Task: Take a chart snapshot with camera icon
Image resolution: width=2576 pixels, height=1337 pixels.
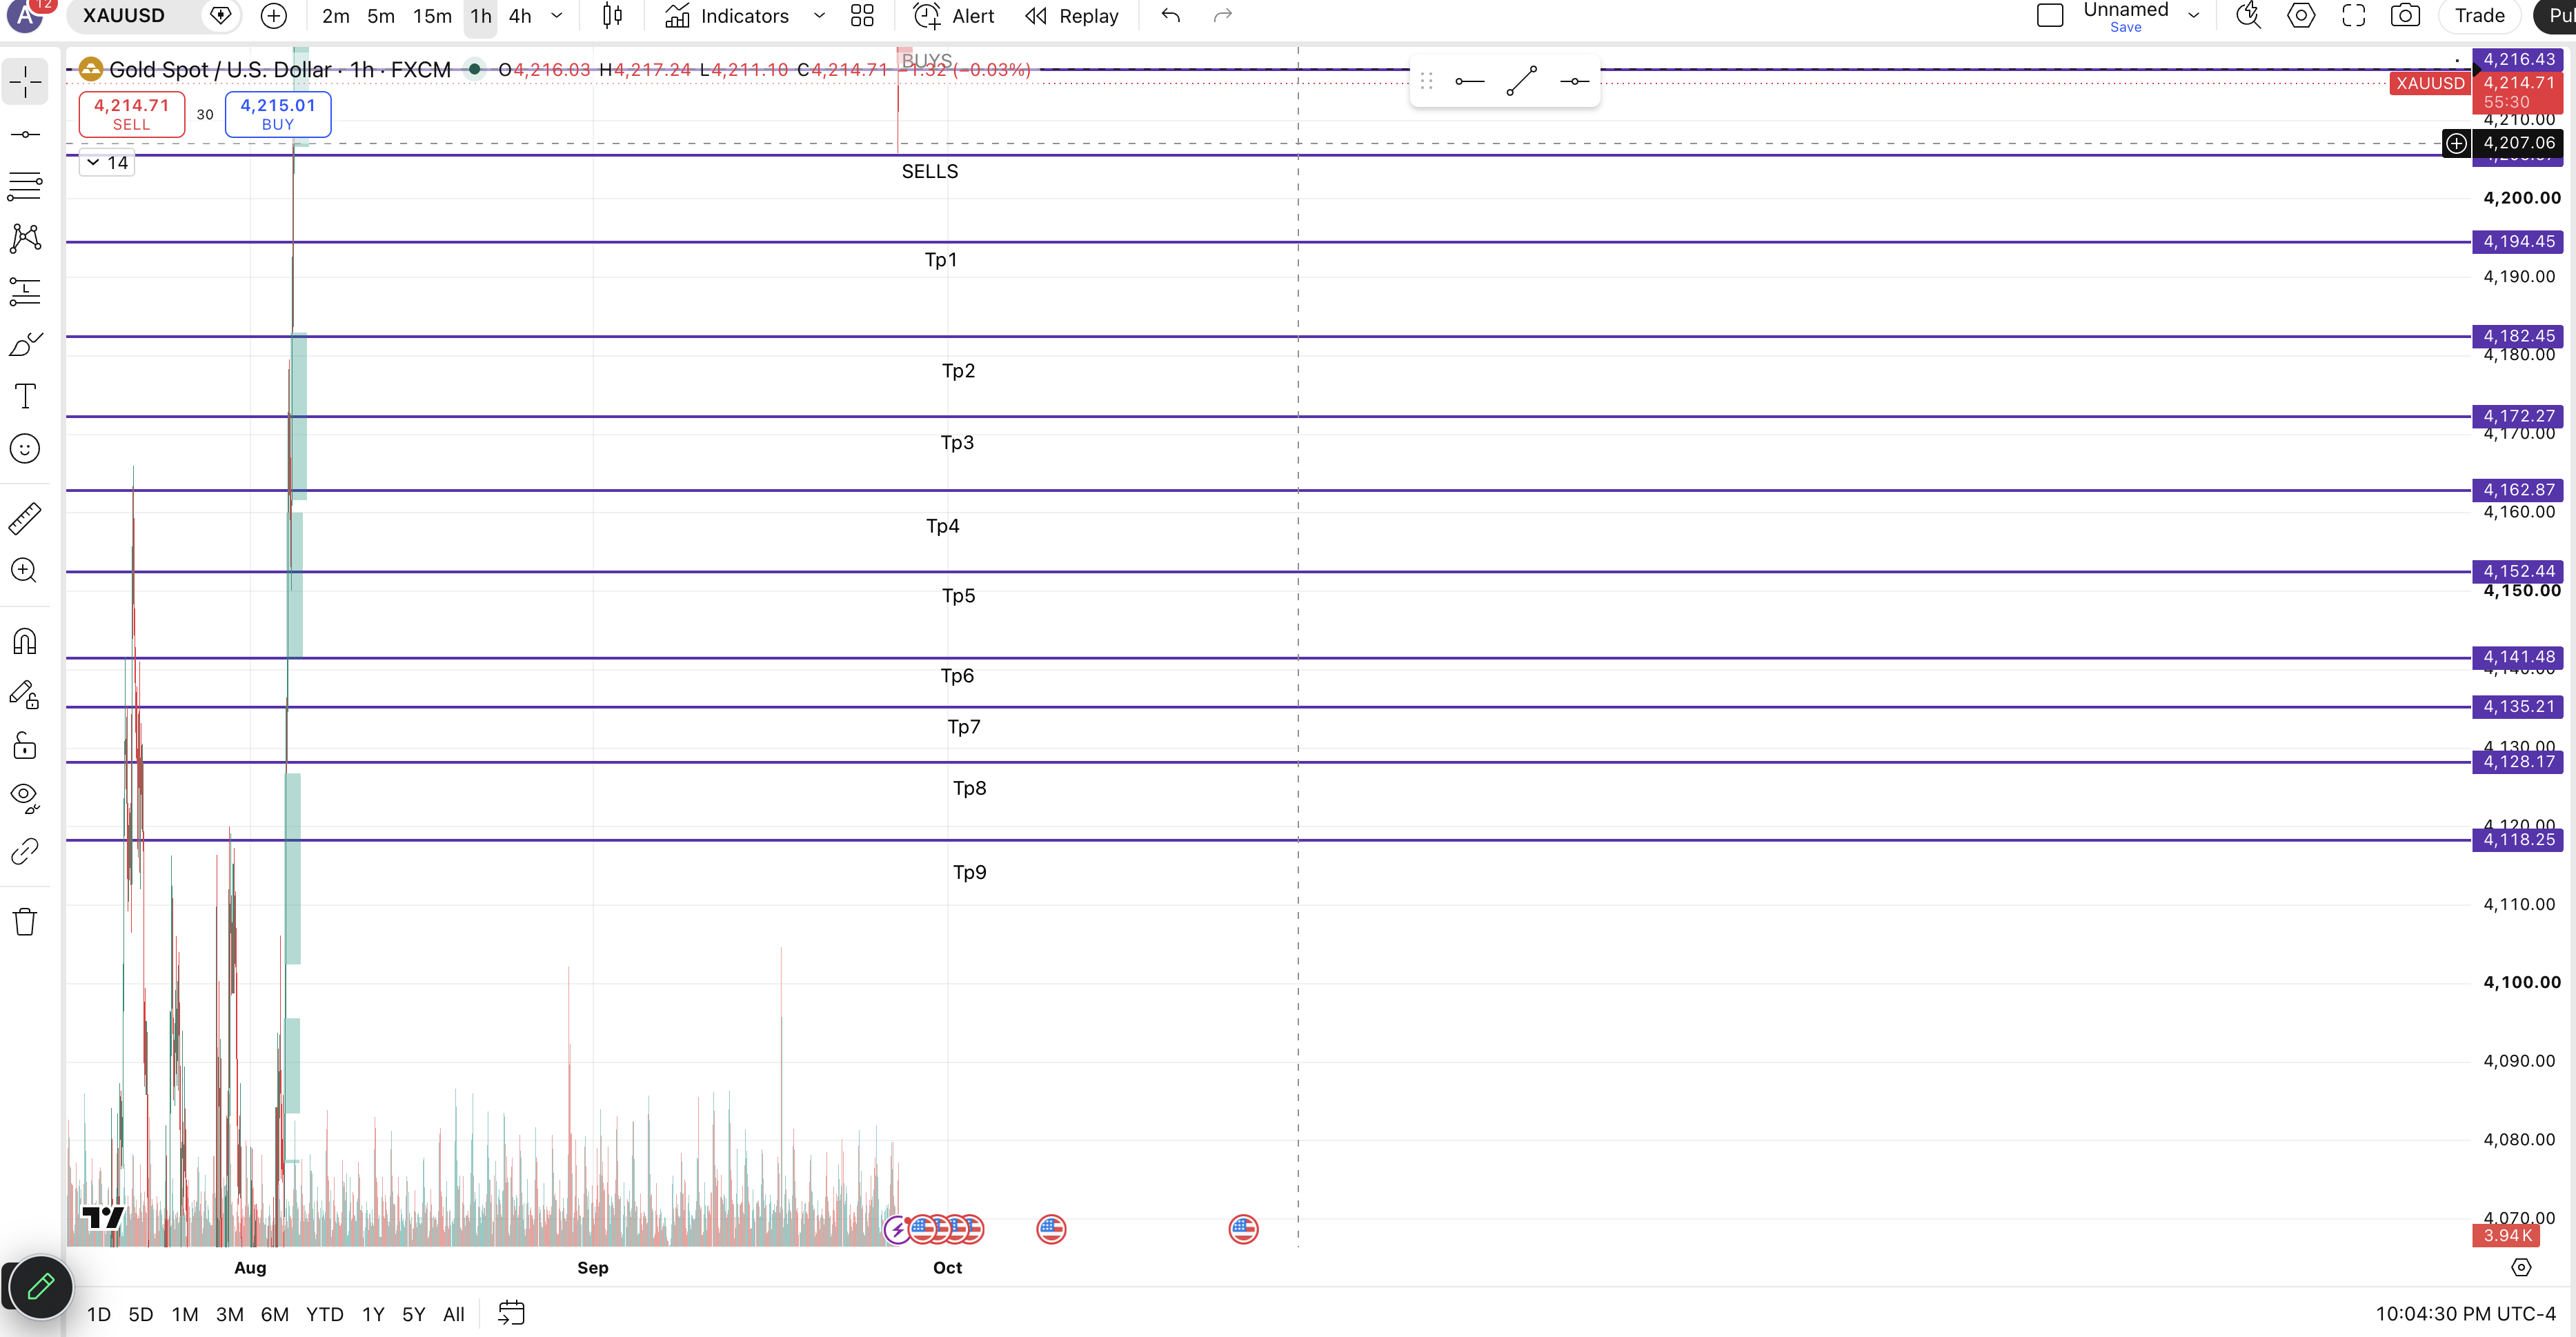Action: [2405, 16]
